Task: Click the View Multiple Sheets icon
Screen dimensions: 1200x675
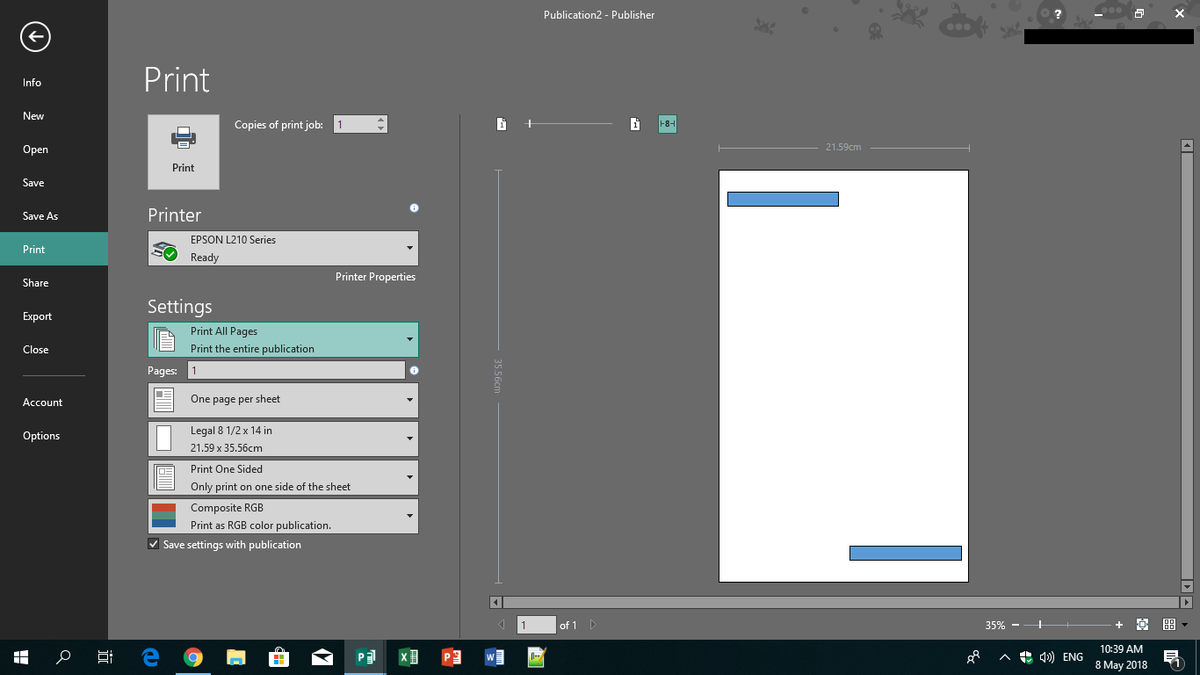Action: (1167, 625)
